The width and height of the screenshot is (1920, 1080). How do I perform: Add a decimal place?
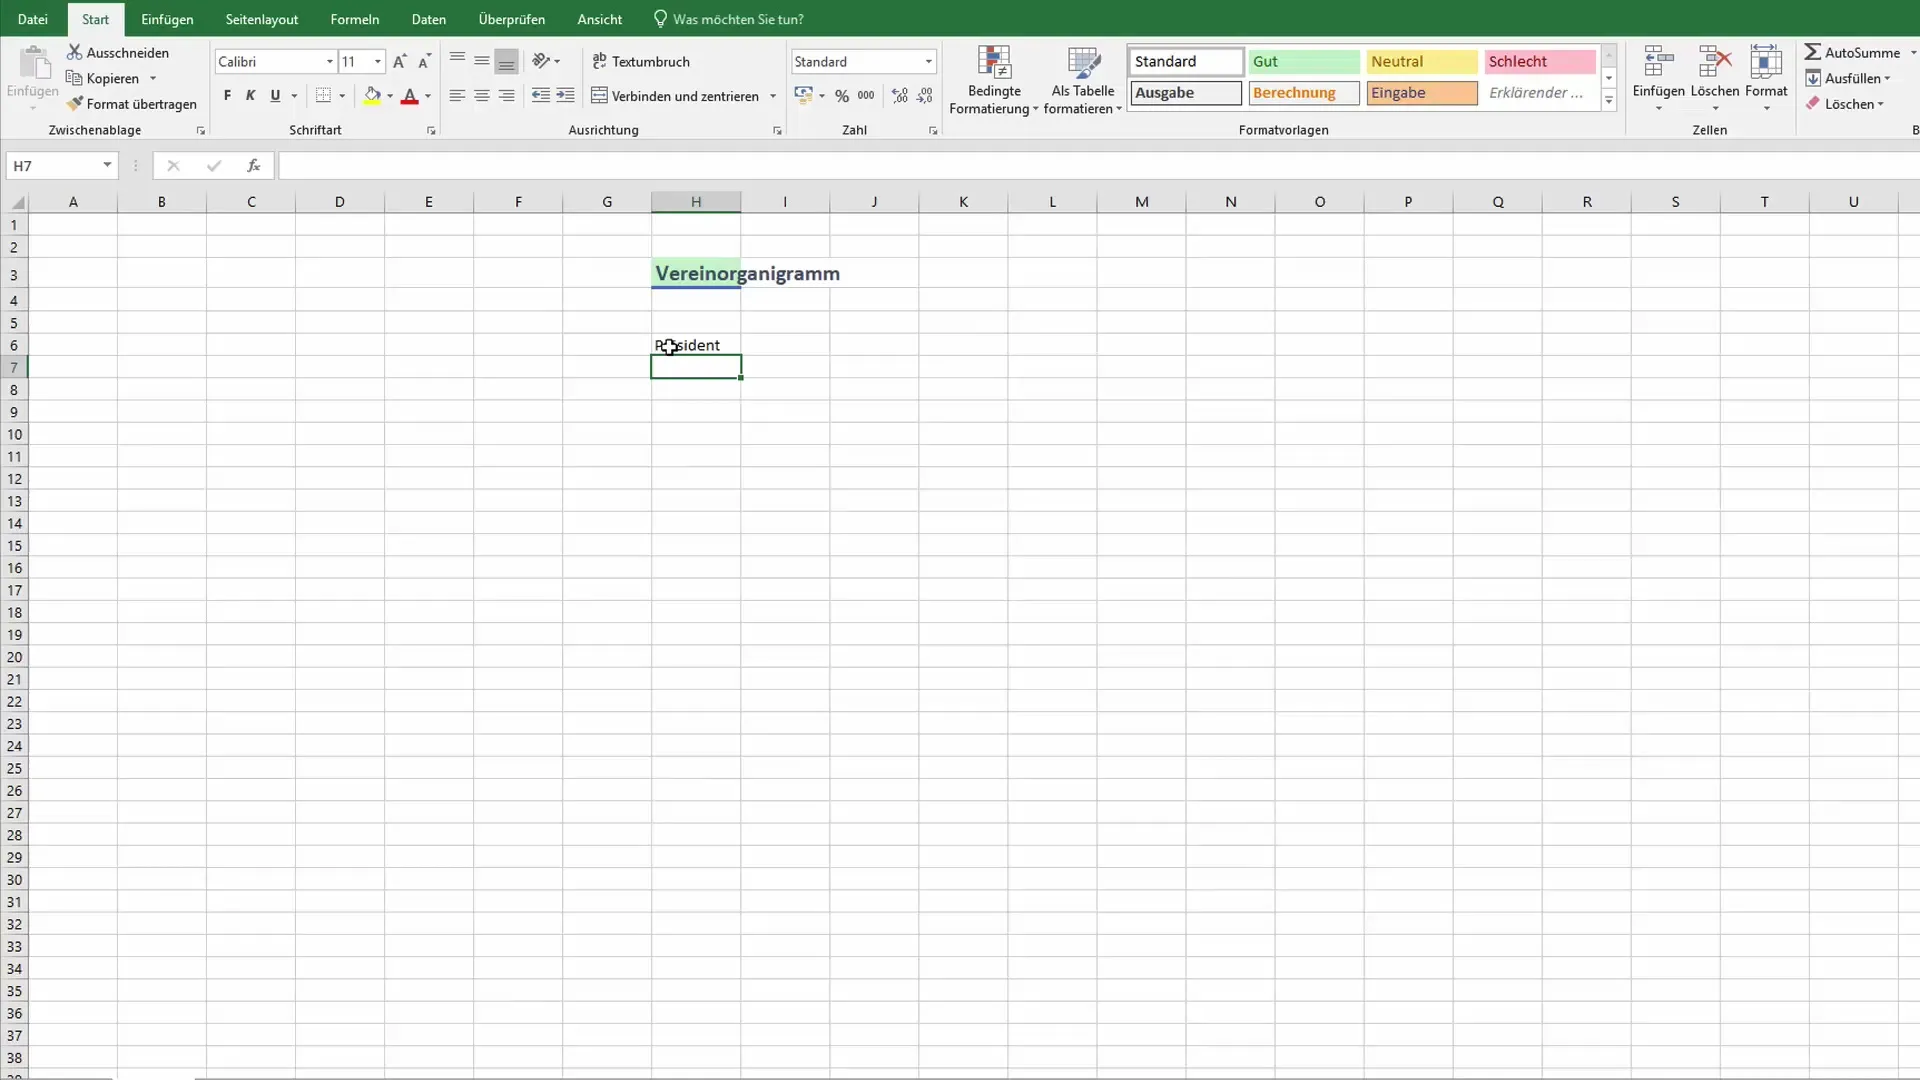[900, 95]
